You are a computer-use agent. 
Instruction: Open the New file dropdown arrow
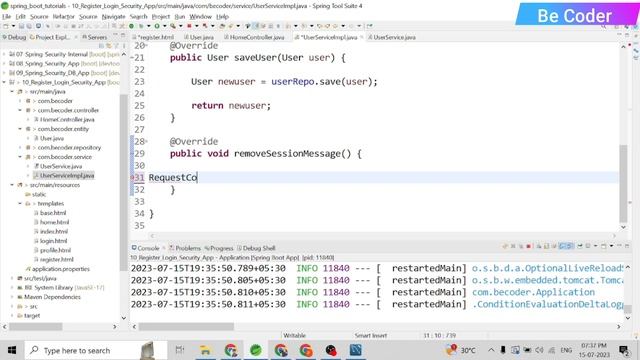(x=13, y=26)
